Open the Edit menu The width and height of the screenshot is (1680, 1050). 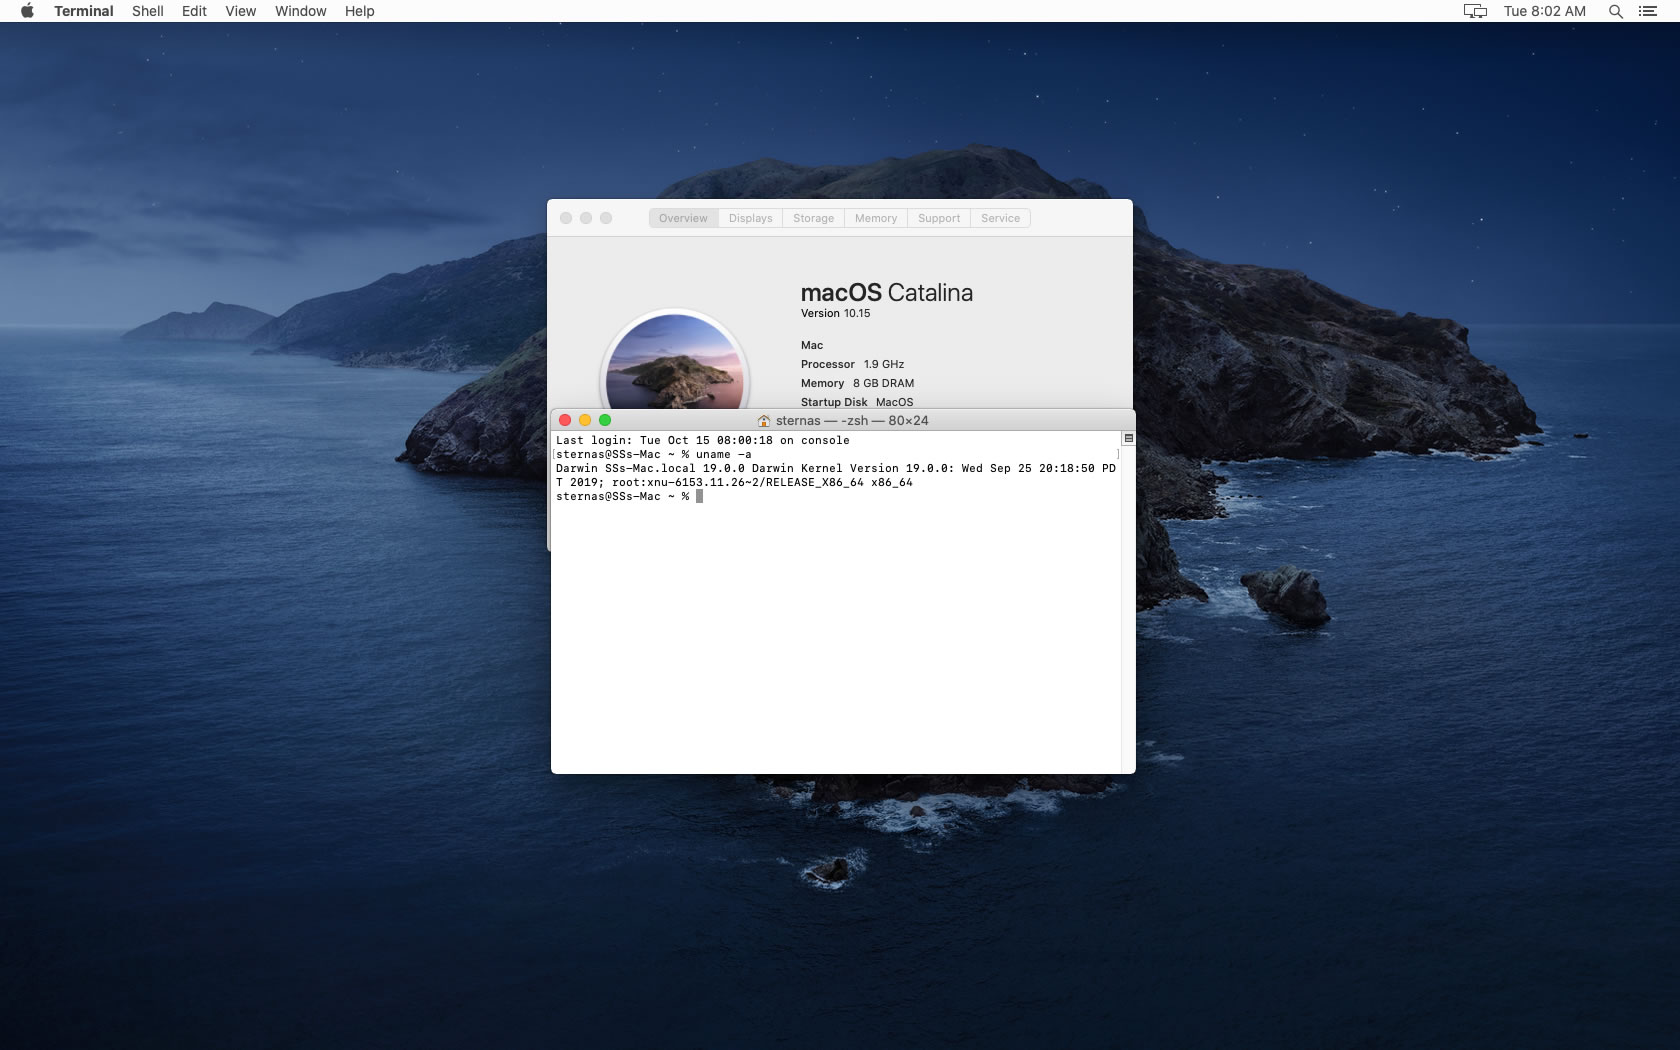pos(194,11)
